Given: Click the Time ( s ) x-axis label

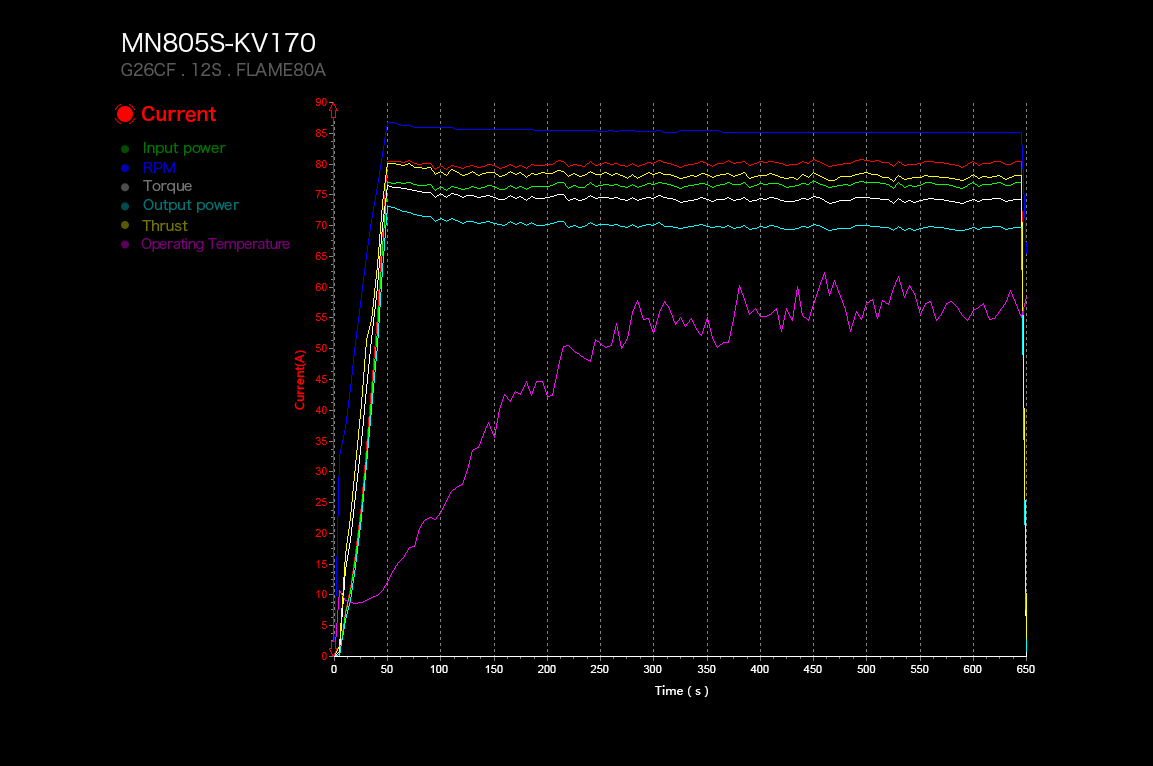Looking at the screenshot, I should tap(682, 691).
